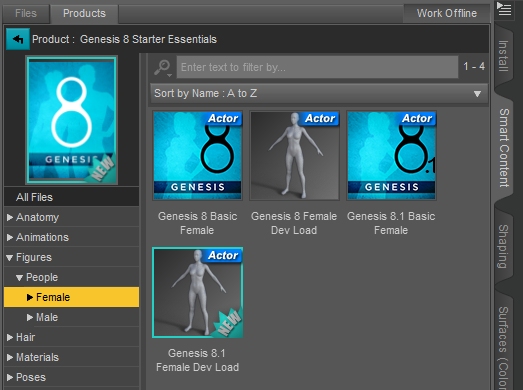Expand the Female subcategory arrow
The width and height of the screenshot is (523, 390).
coord(30,297)
